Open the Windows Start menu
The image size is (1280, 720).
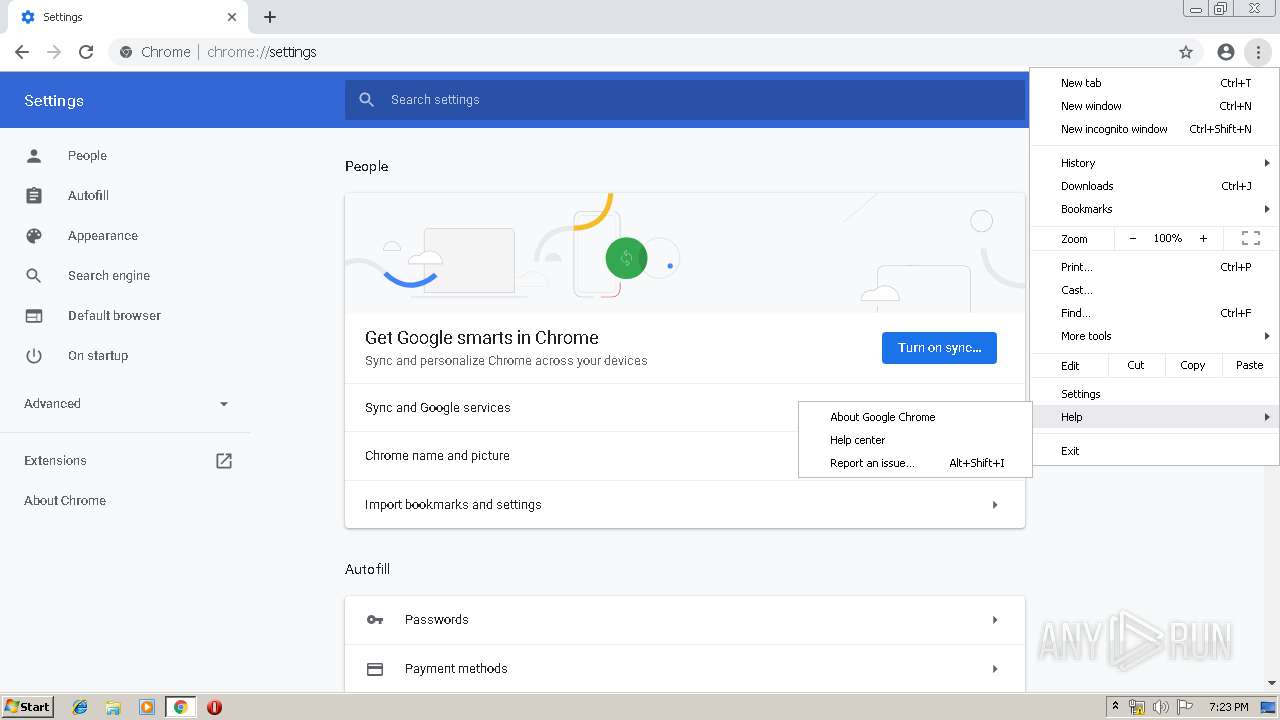(28, 707)
